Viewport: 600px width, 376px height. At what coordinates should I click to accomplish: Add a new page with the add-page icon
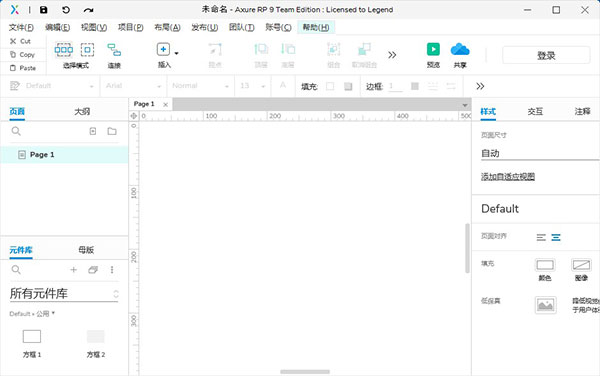coord(93,131)
